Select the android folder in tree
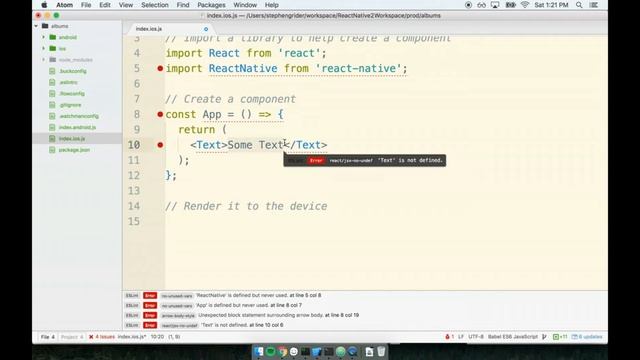This screenshot has width=640, height=360. 67,37
